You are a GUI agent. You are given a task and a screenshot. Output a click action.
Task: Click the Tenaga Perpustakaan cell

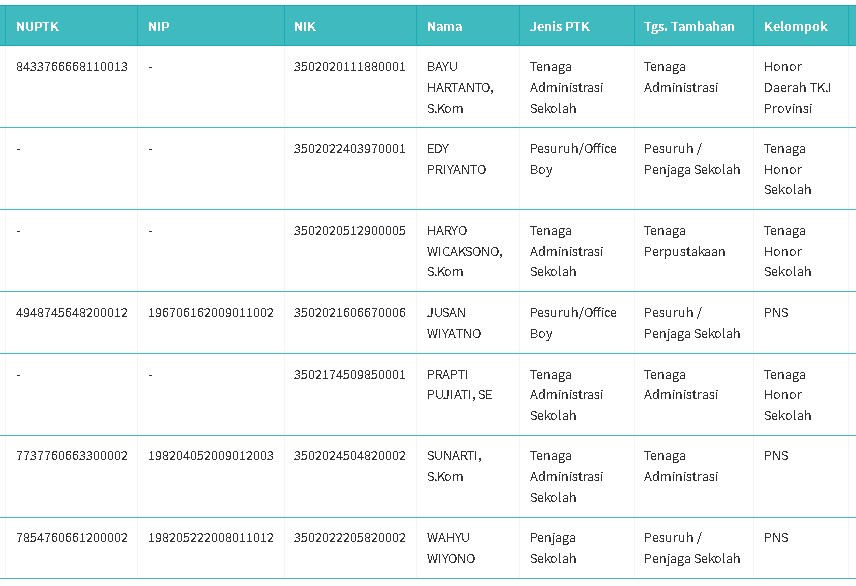click(685, 241)
